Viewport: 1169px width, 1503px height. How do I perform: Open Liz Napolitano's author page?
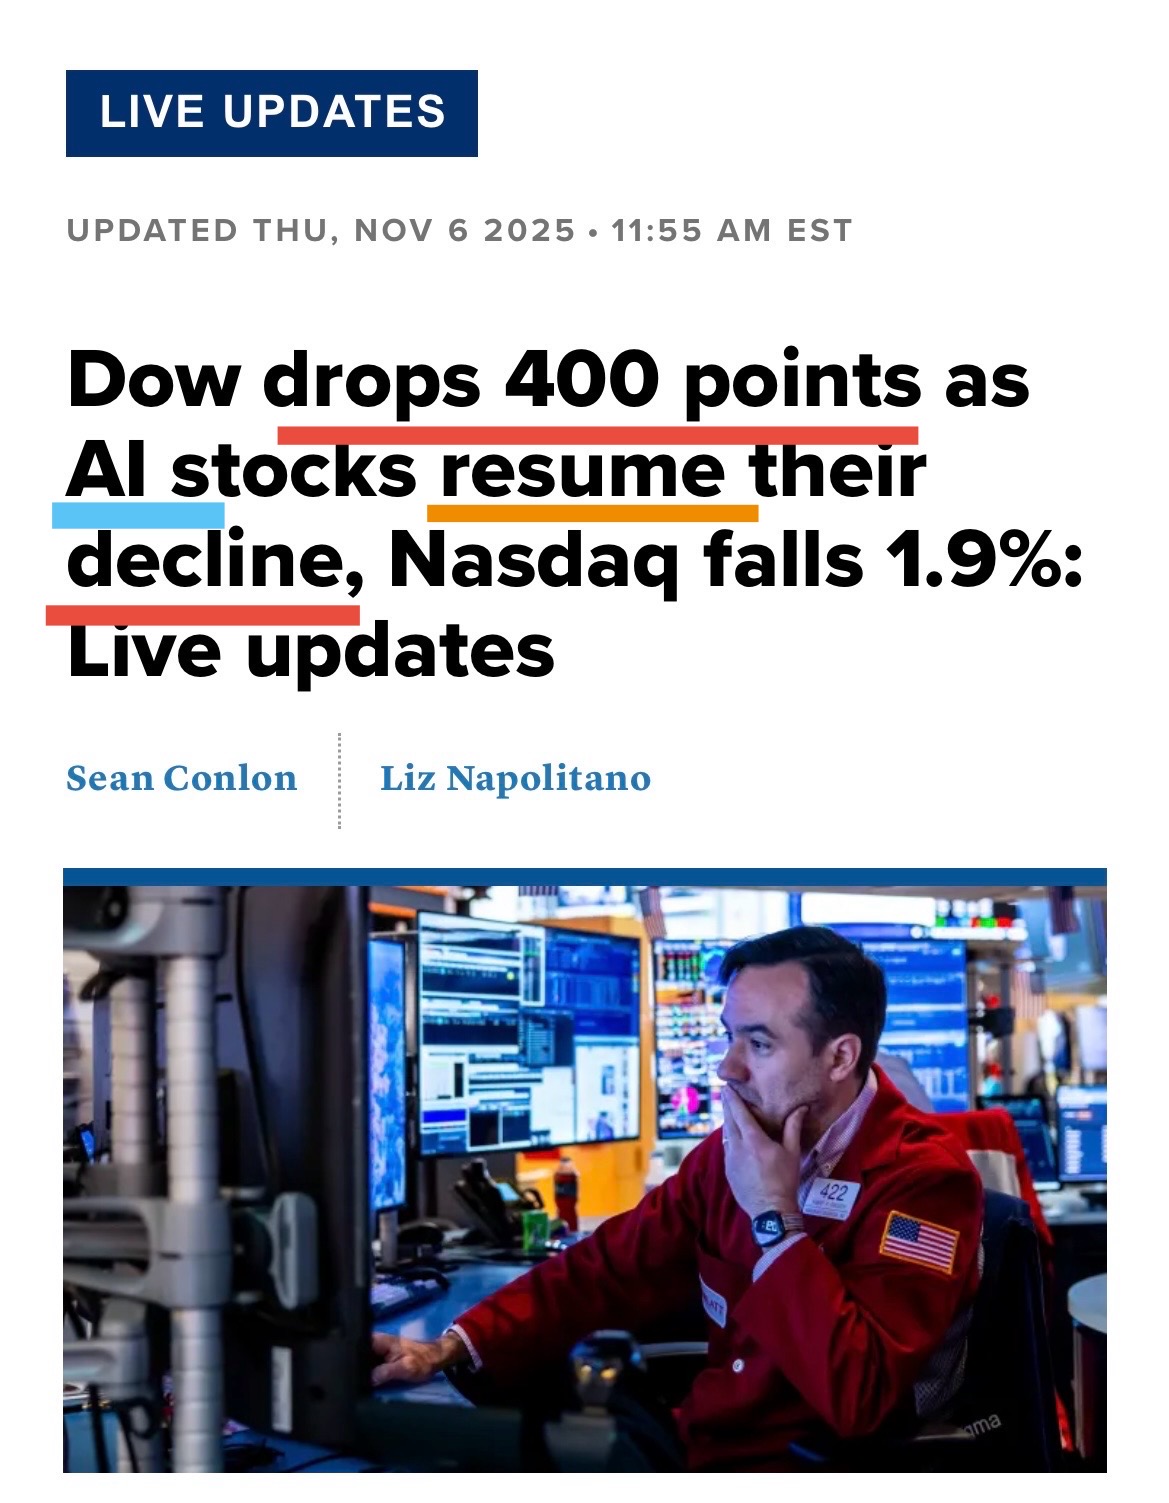pyautogui.click(x=515, y=778)
